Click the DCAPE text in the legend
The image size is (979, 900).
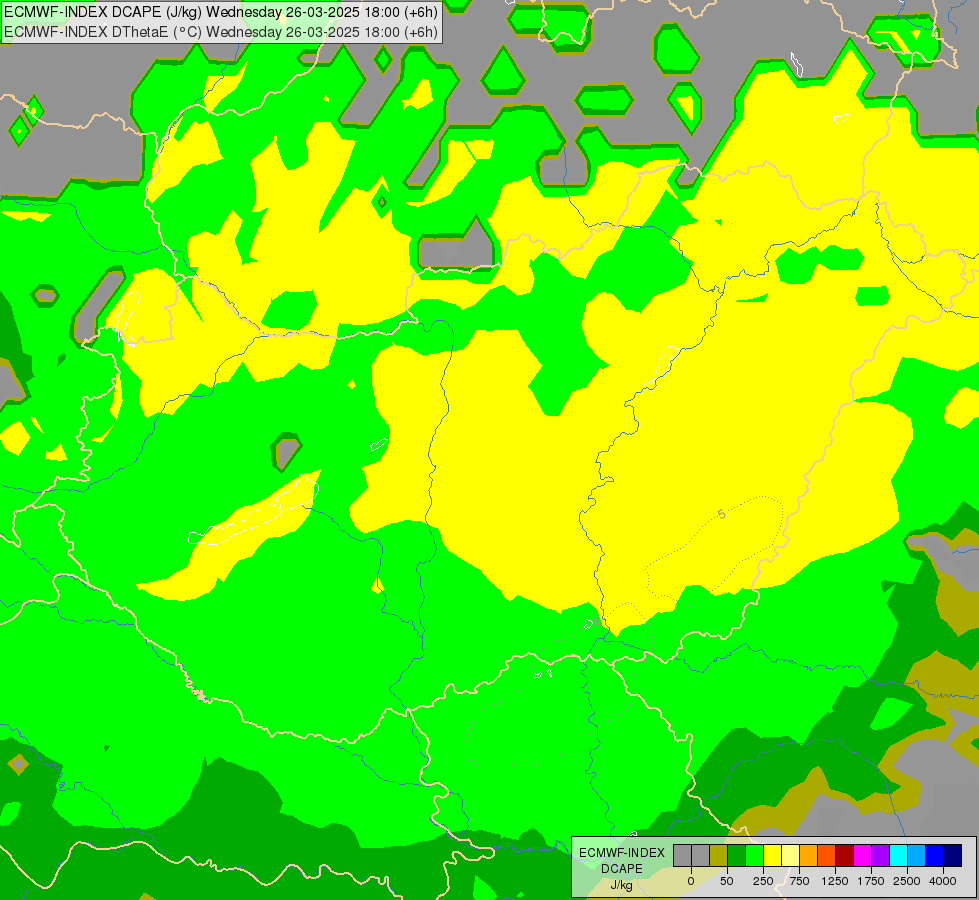coord(622,868)
